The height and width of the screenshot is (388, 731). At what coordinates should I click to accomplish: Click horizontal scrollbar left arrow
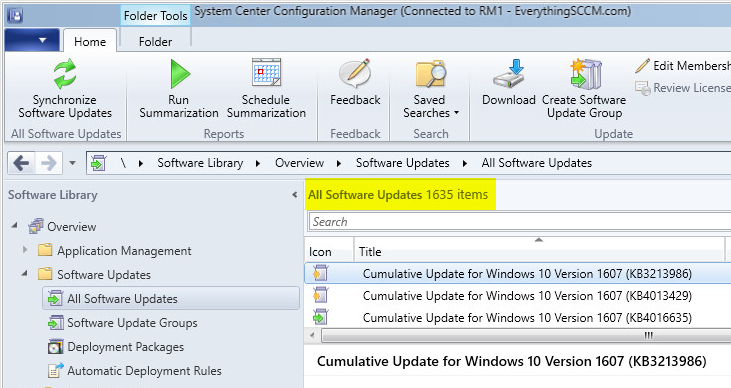312,335
